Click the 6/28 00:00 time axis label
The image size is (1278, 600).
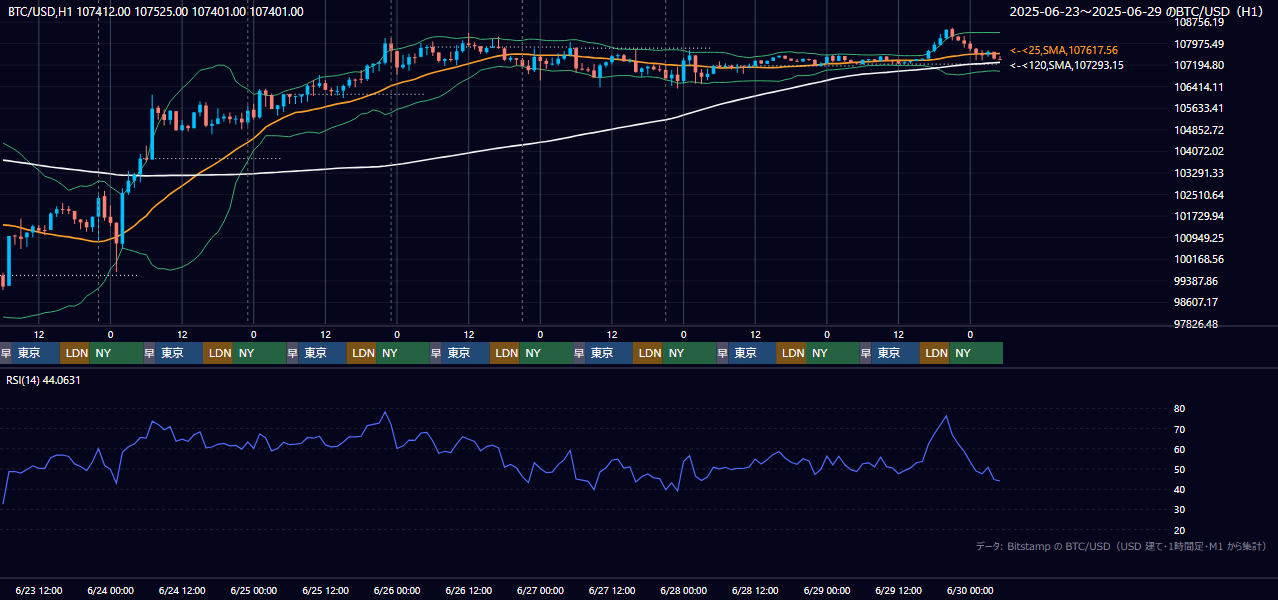click(x=684, y=590)
